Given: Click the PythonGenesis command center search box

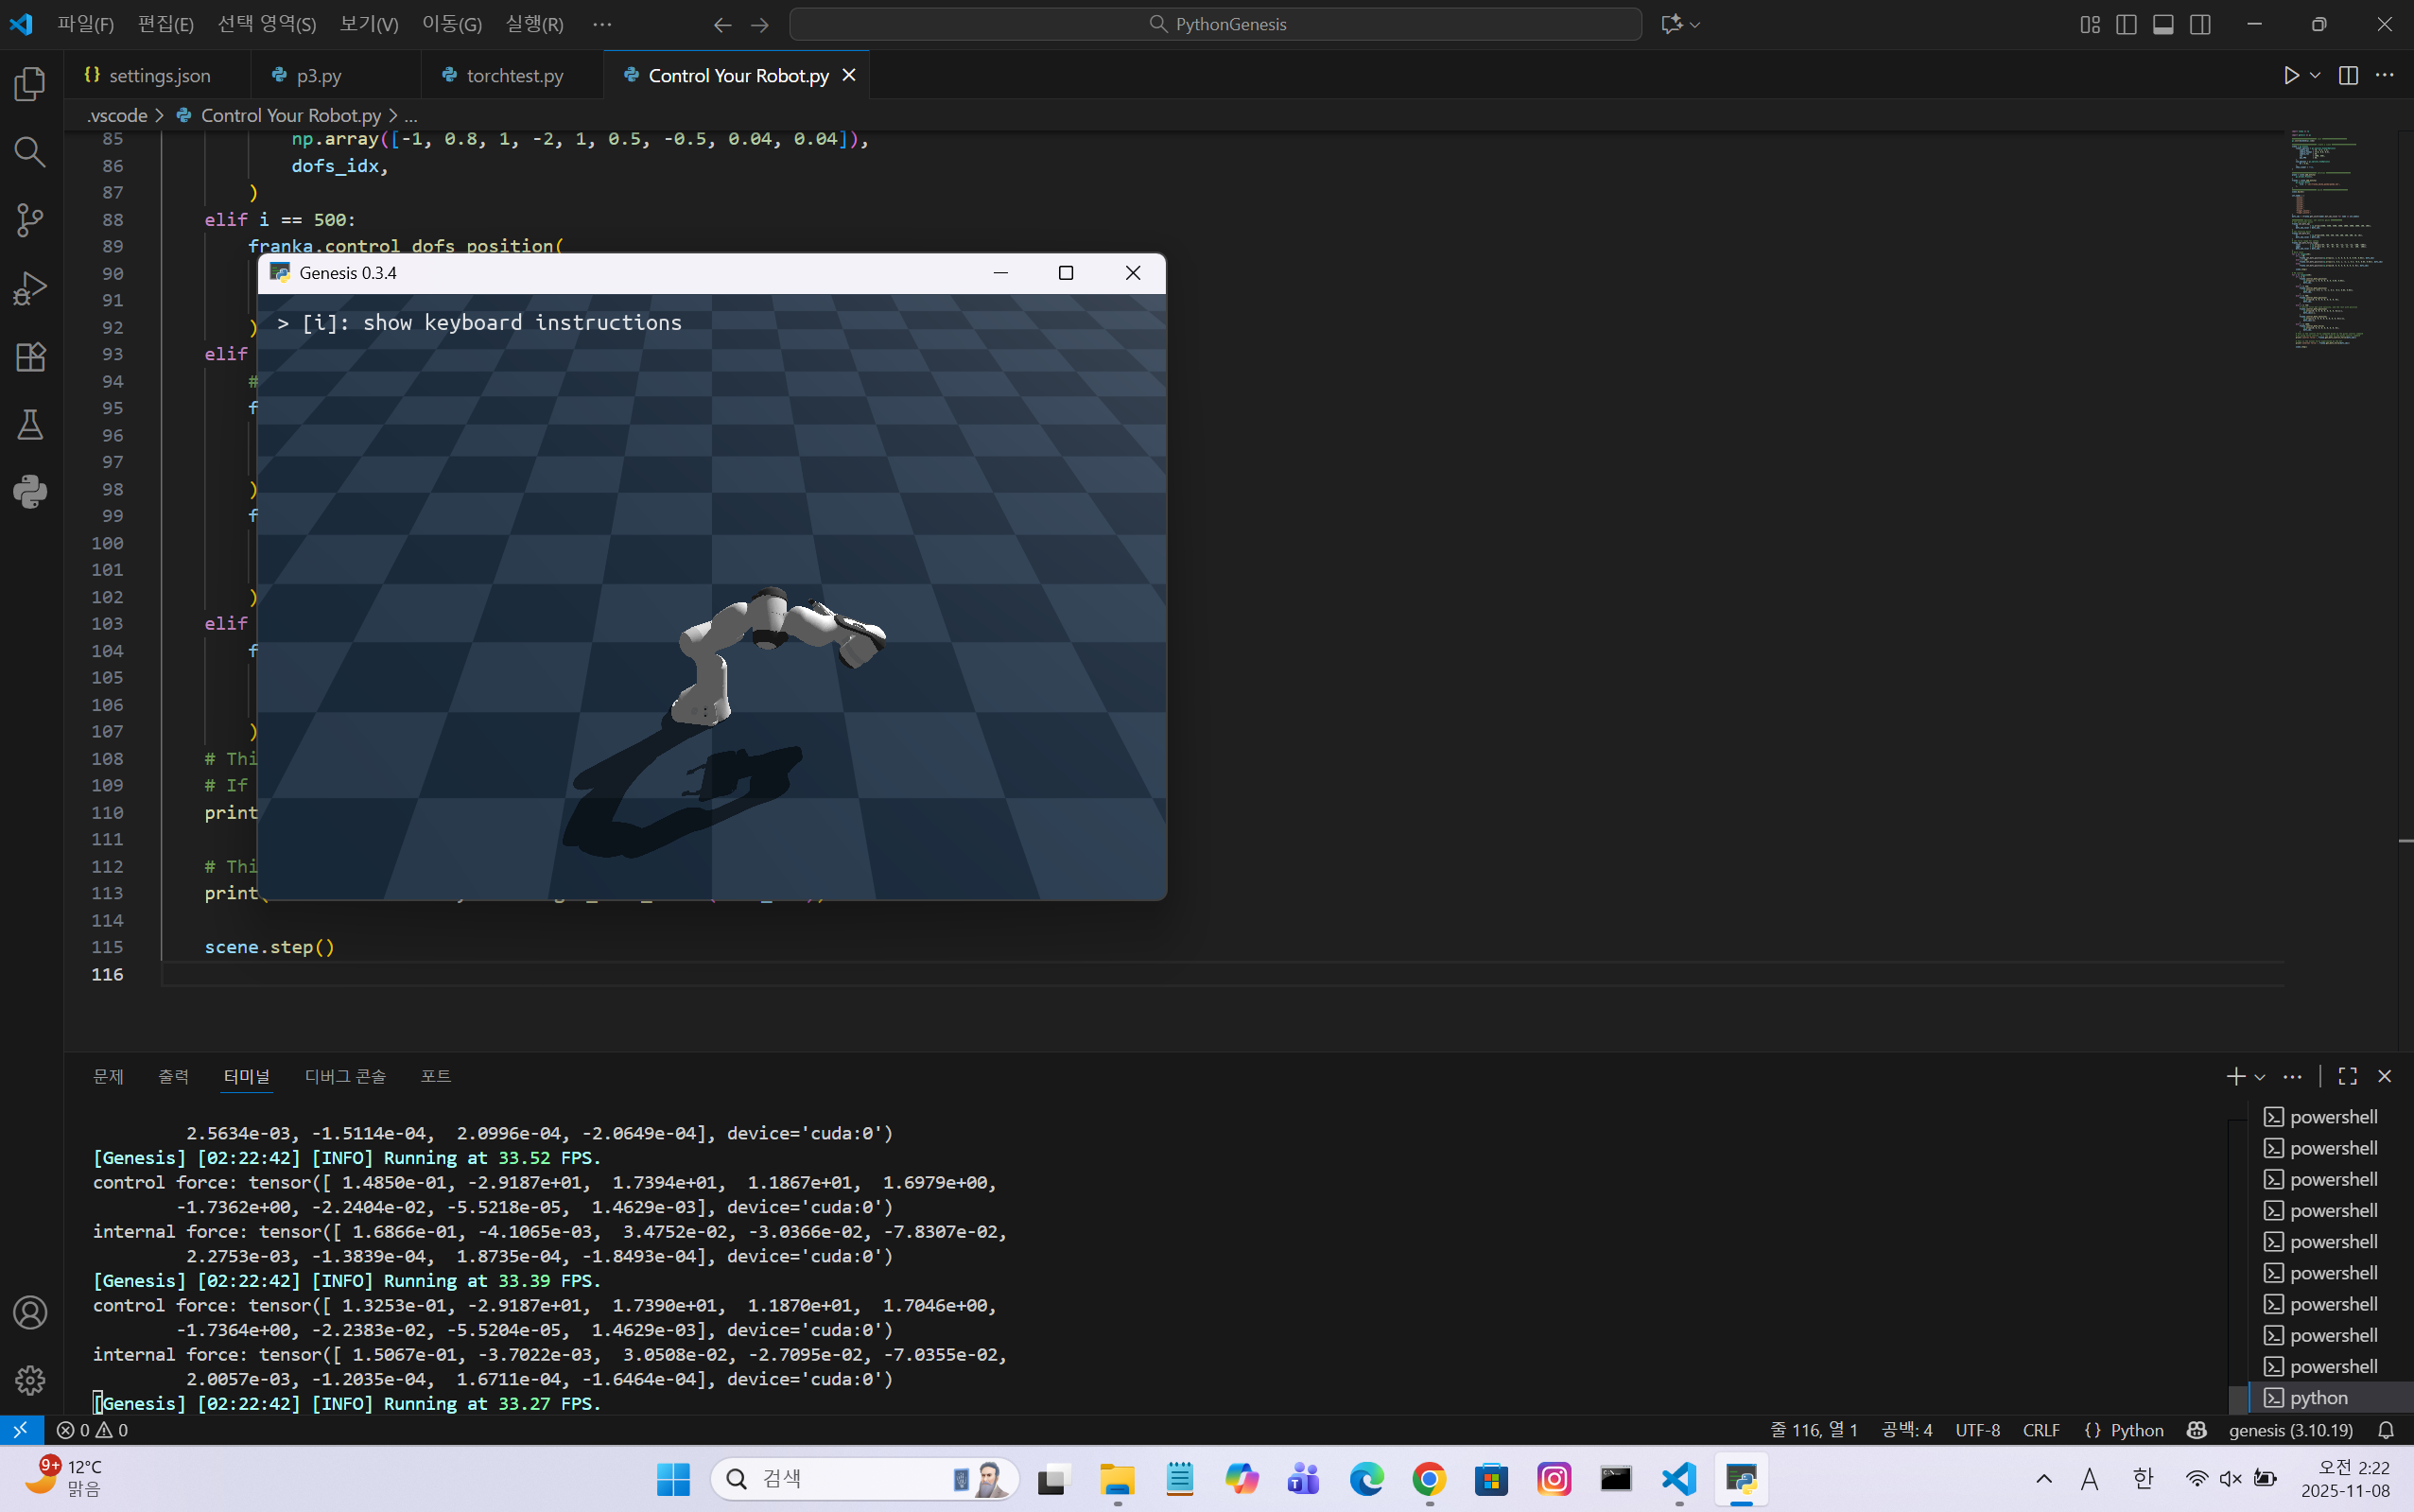Looking at the screenshot, I should tap(1215, 24).
